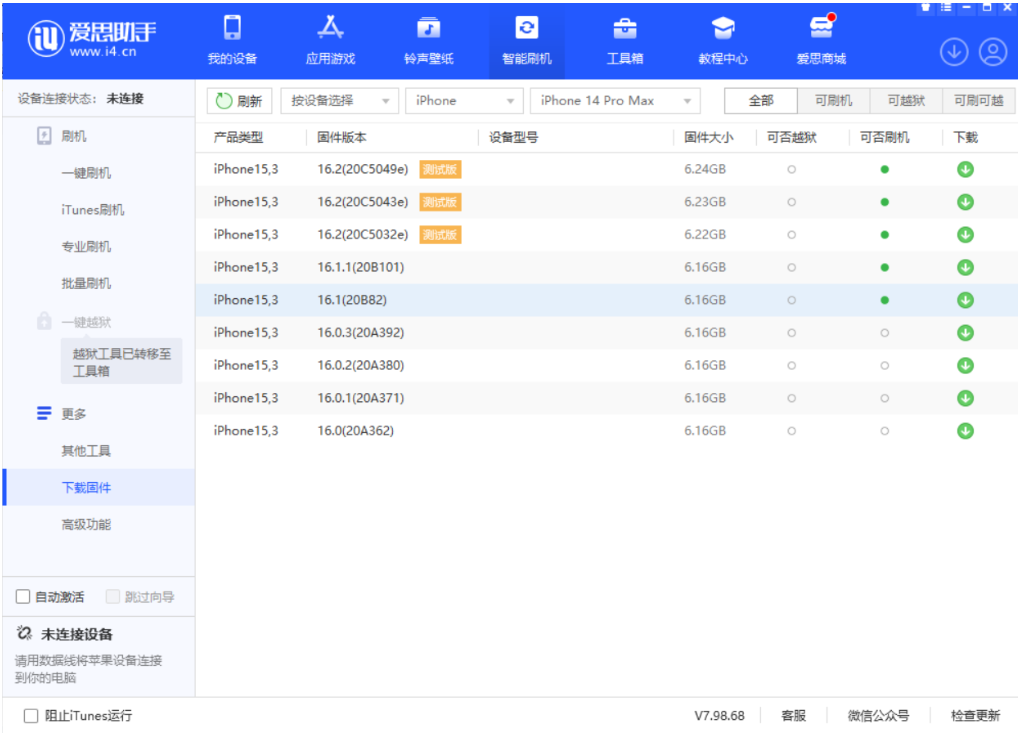1026x740 pixels.
Task: Open the 应用游戏 apps icon
Action: [330, 27]
